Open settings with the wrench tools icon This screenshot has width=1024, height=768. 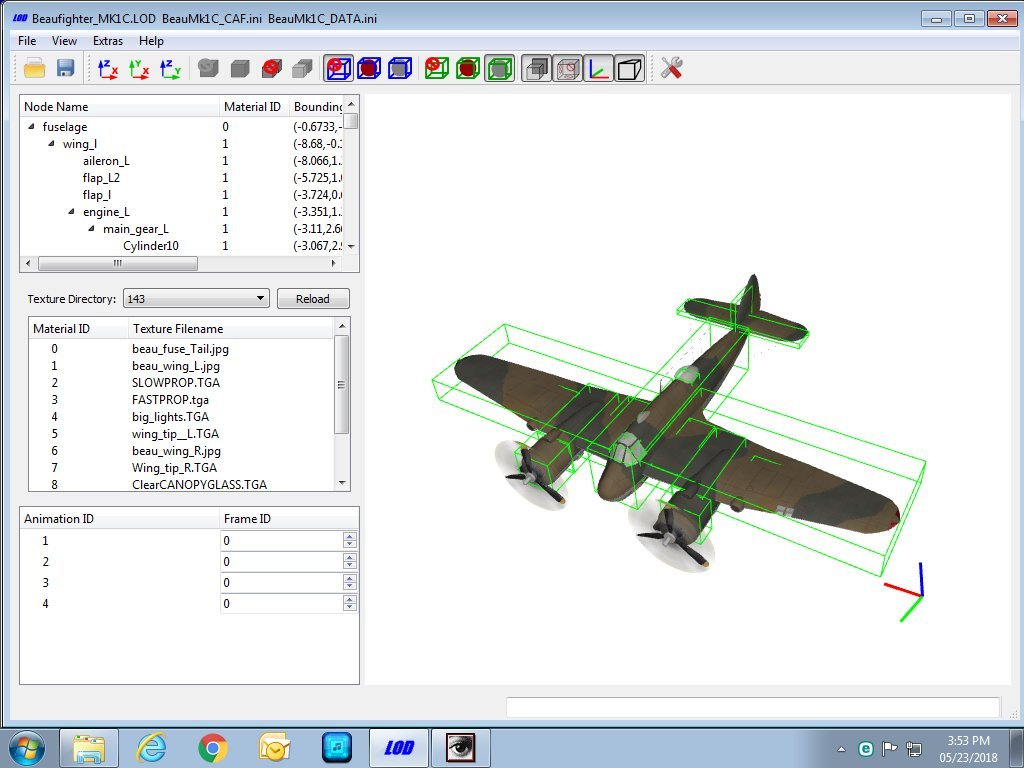tap(671, 68)
